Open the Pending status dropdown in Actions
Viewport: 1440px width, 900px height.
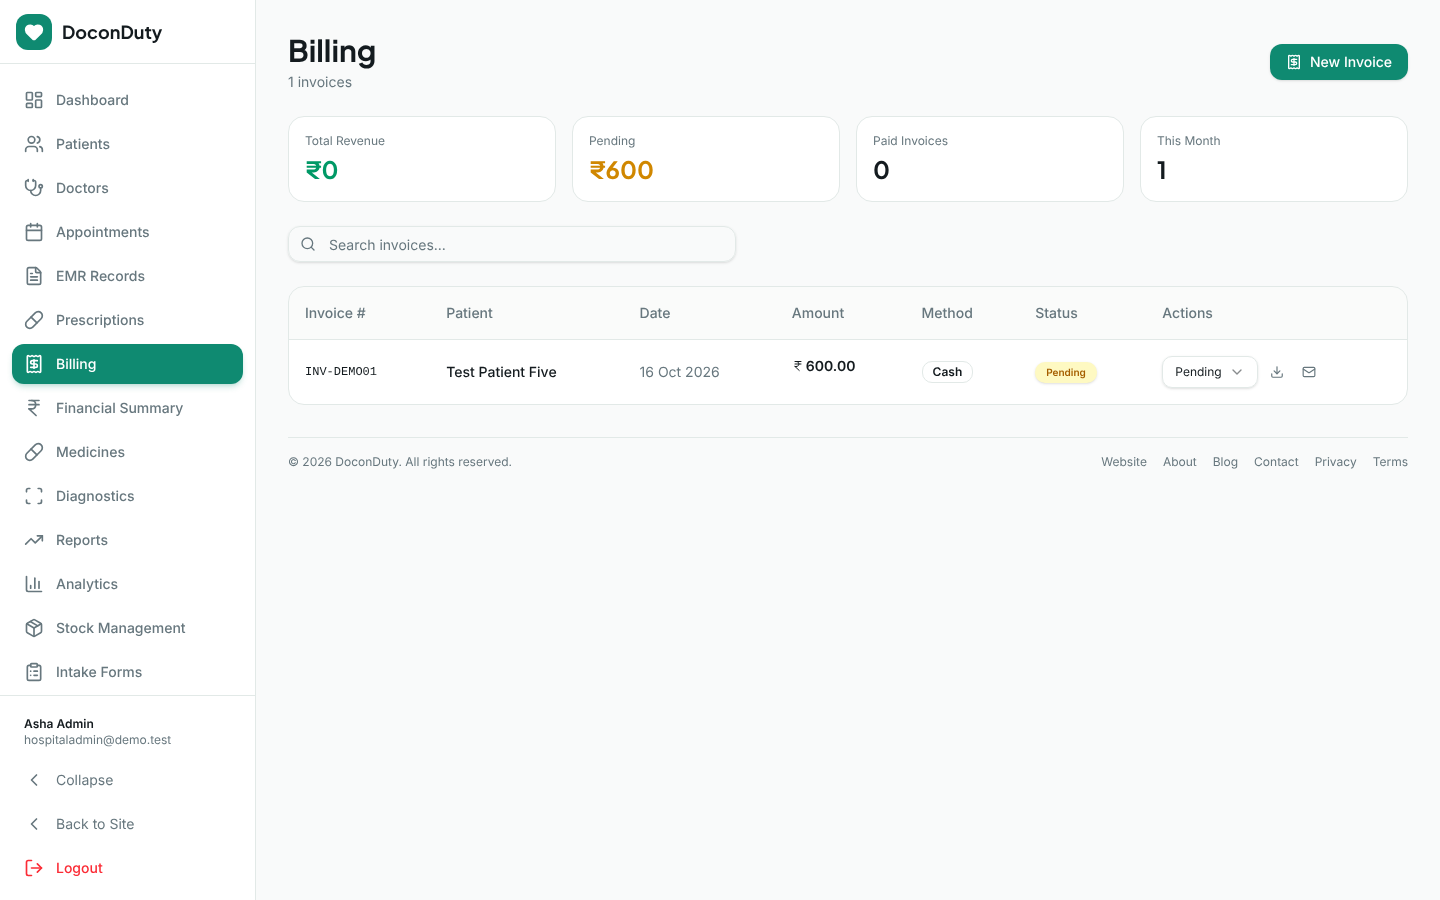coord(1209,372)
